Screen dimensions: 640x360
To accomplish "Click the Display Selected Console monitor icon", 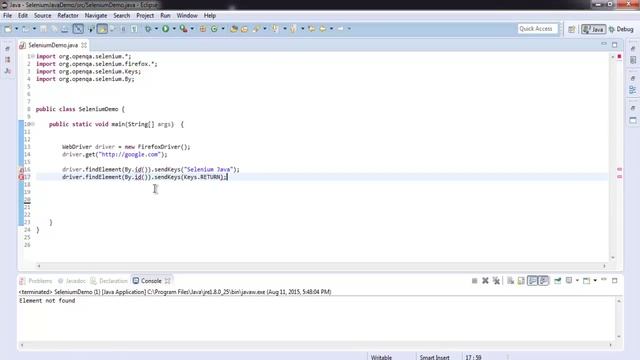I will point(569,280).
